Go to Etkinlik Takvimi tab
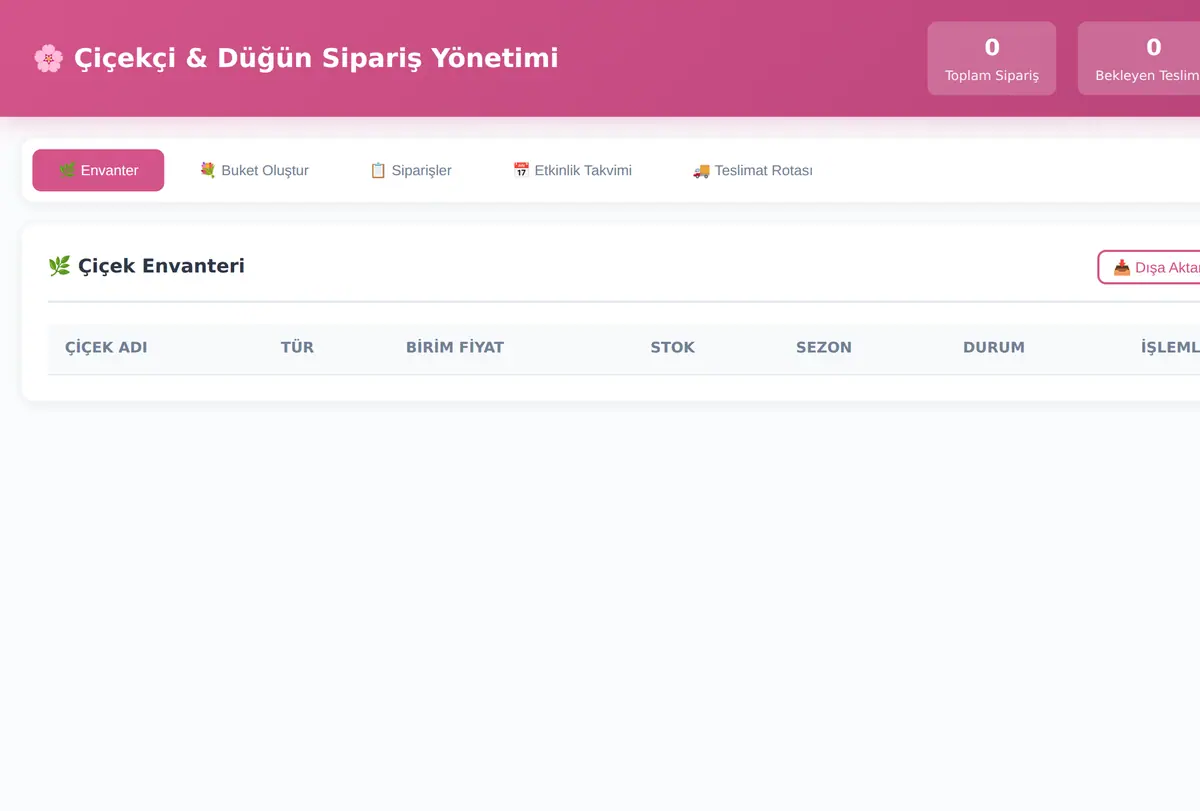1200x811 pixels. (572, 170)
